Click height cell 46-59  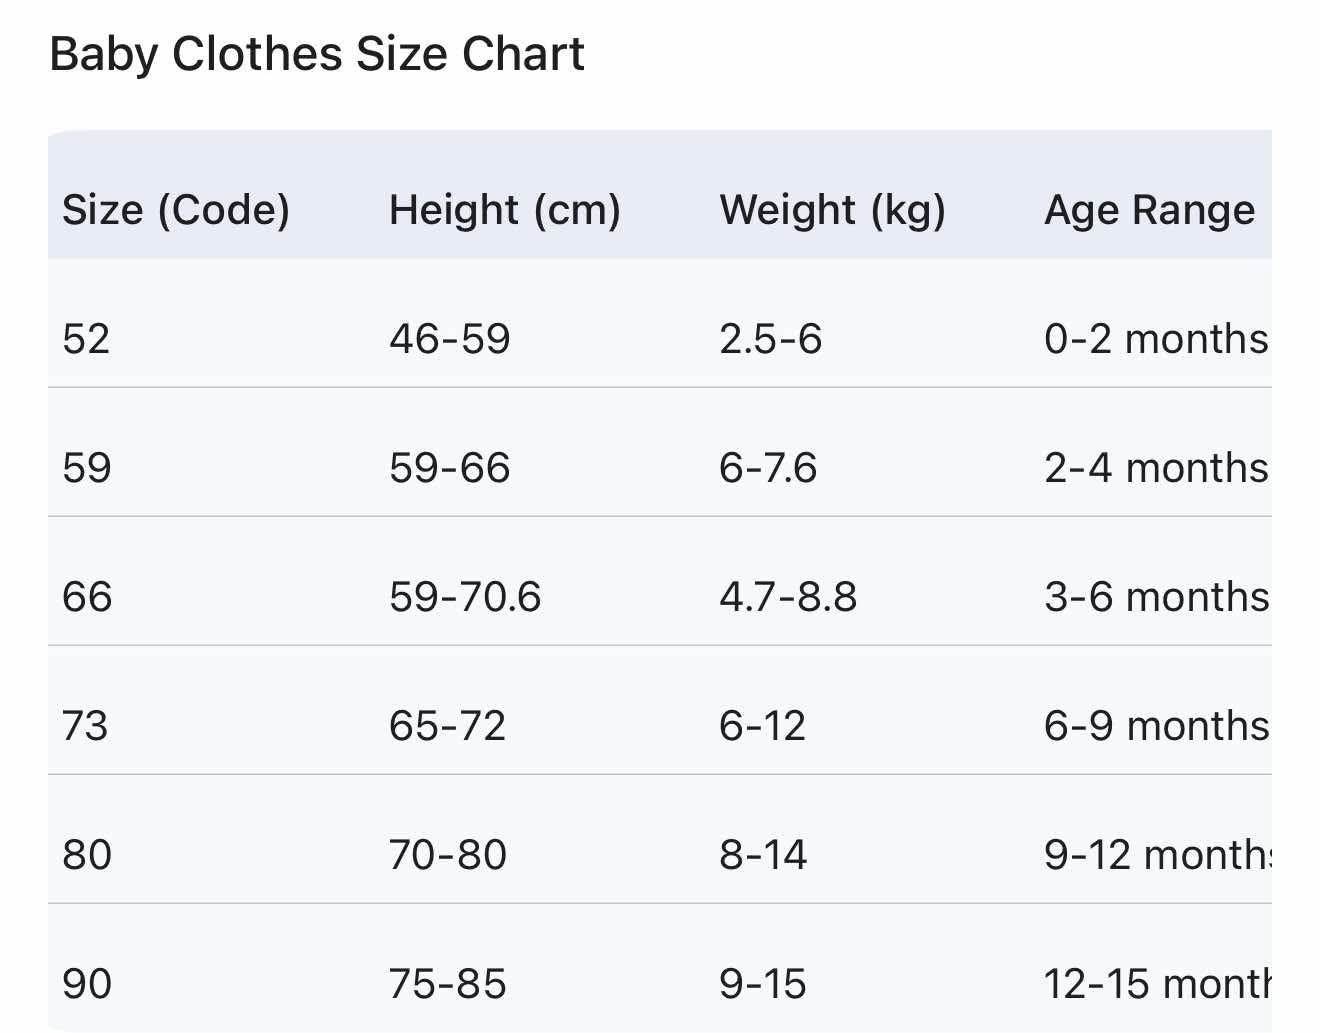click(x=450, y=339)
